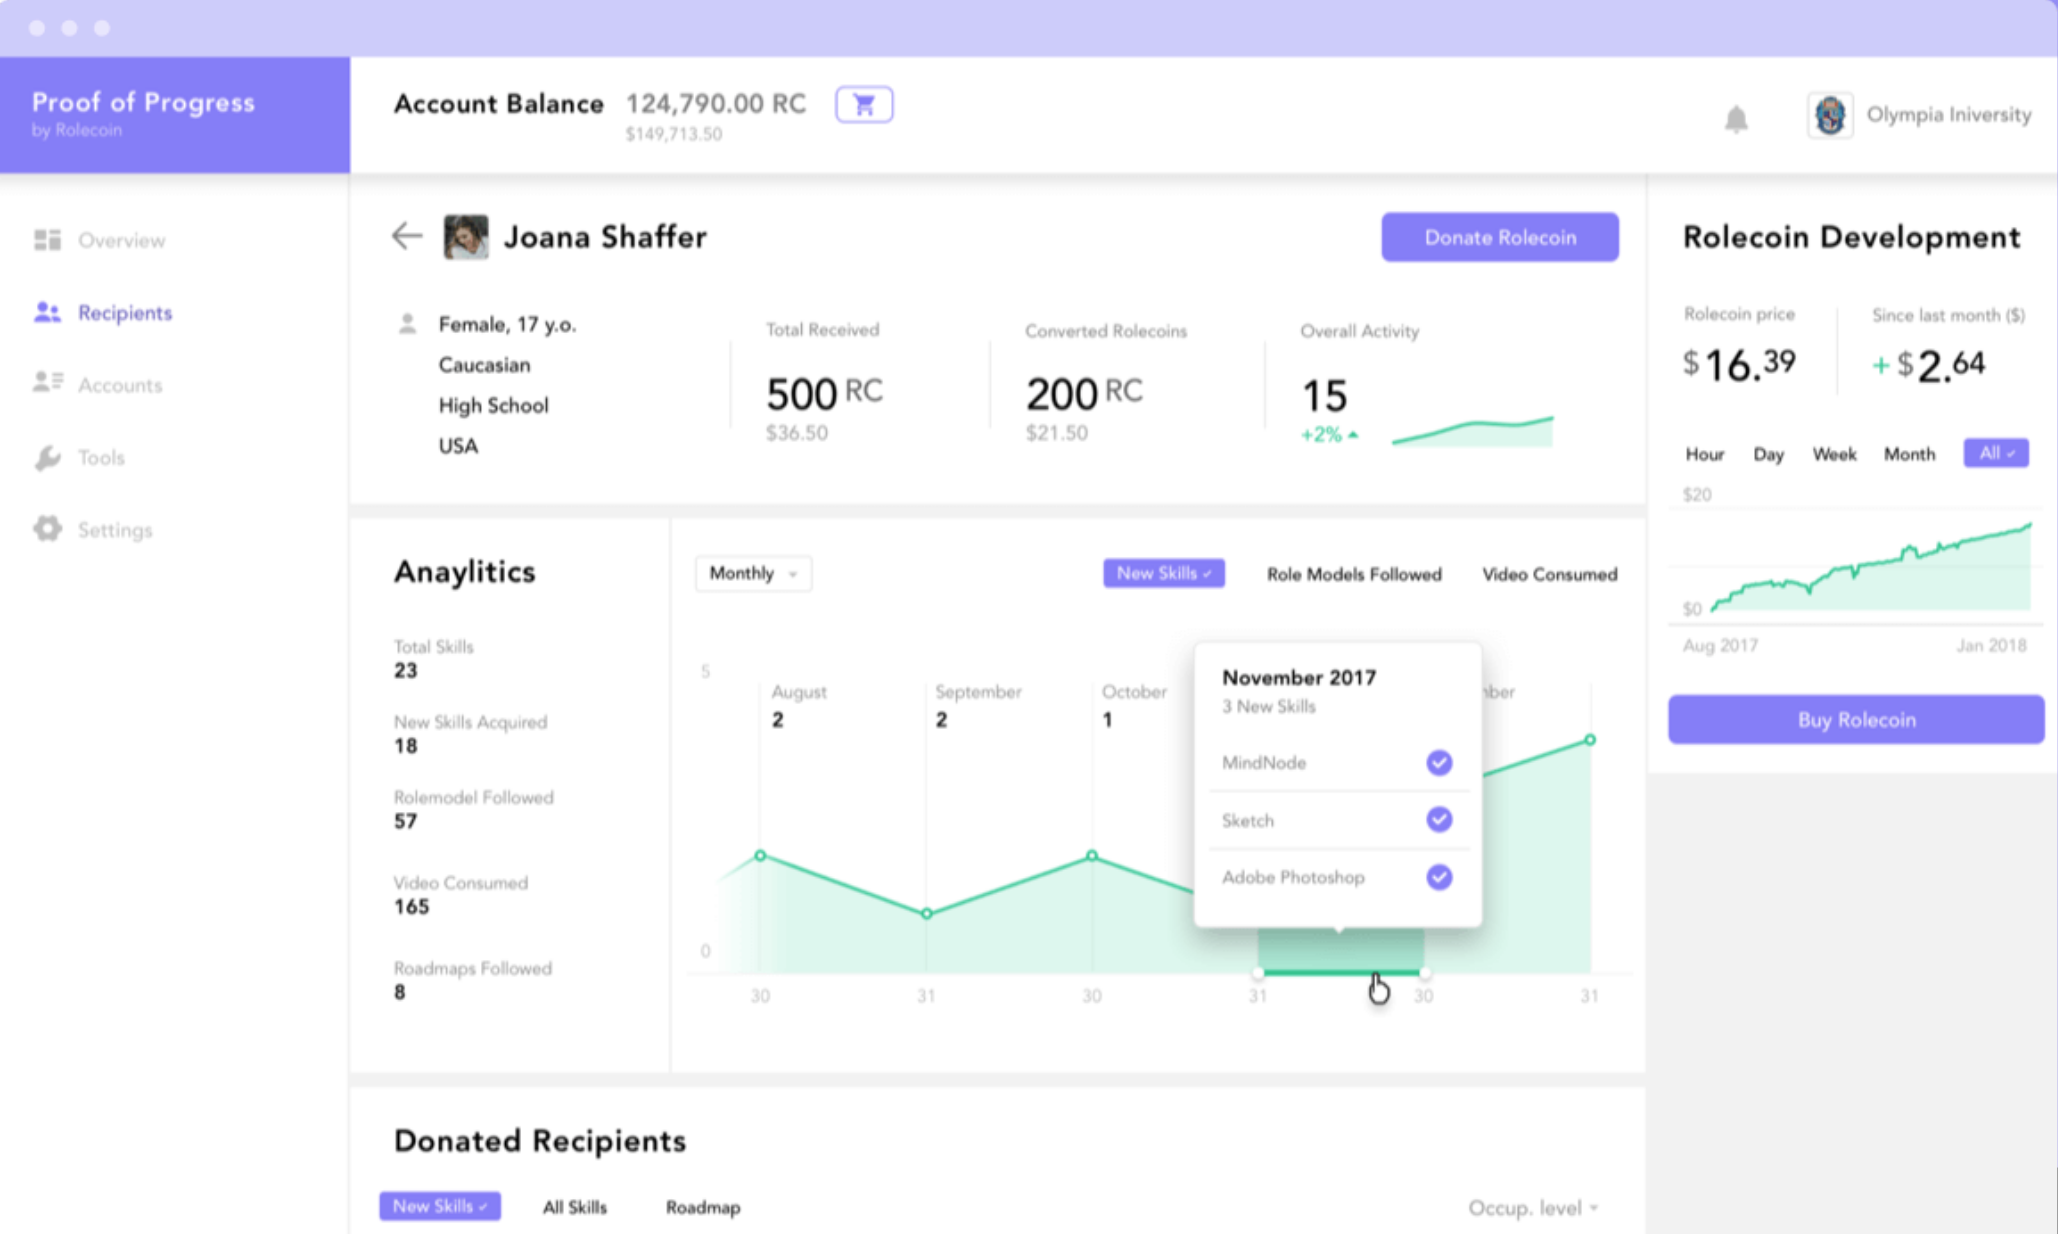Open notifications via the bell icon

point(1736,119)
